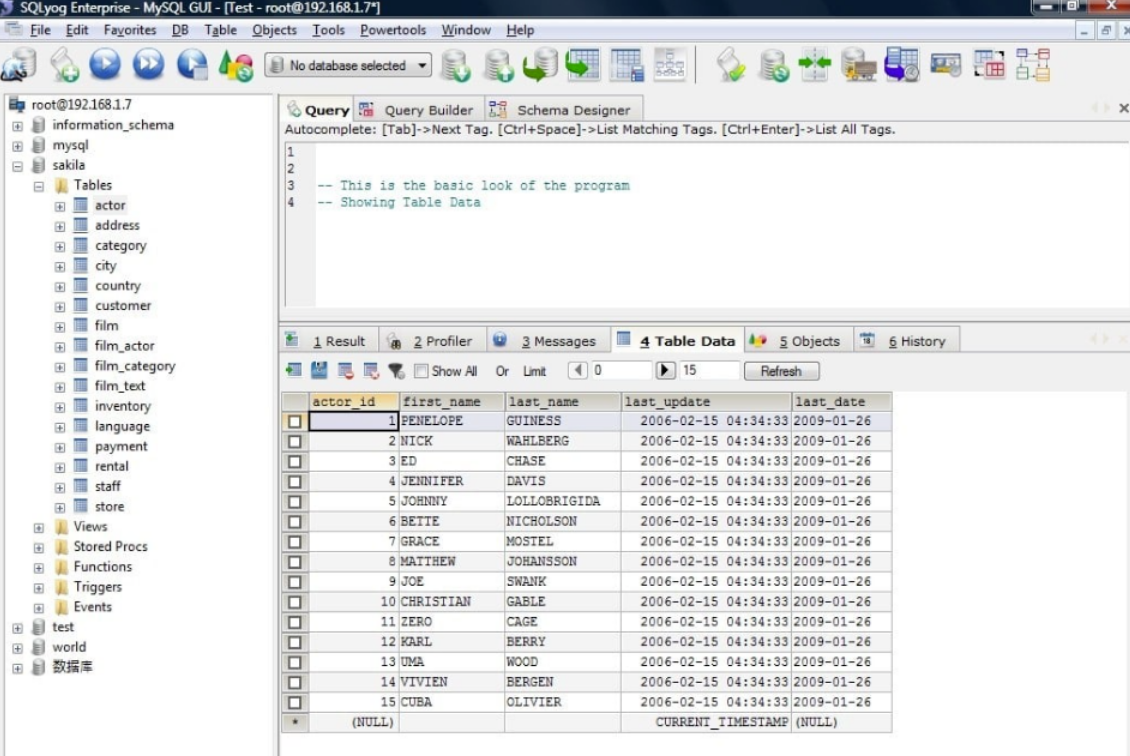The height and width of the screenshot is (756, 1130).
Task: Click the limit rows field showing 15
Action: pos(708,371)
